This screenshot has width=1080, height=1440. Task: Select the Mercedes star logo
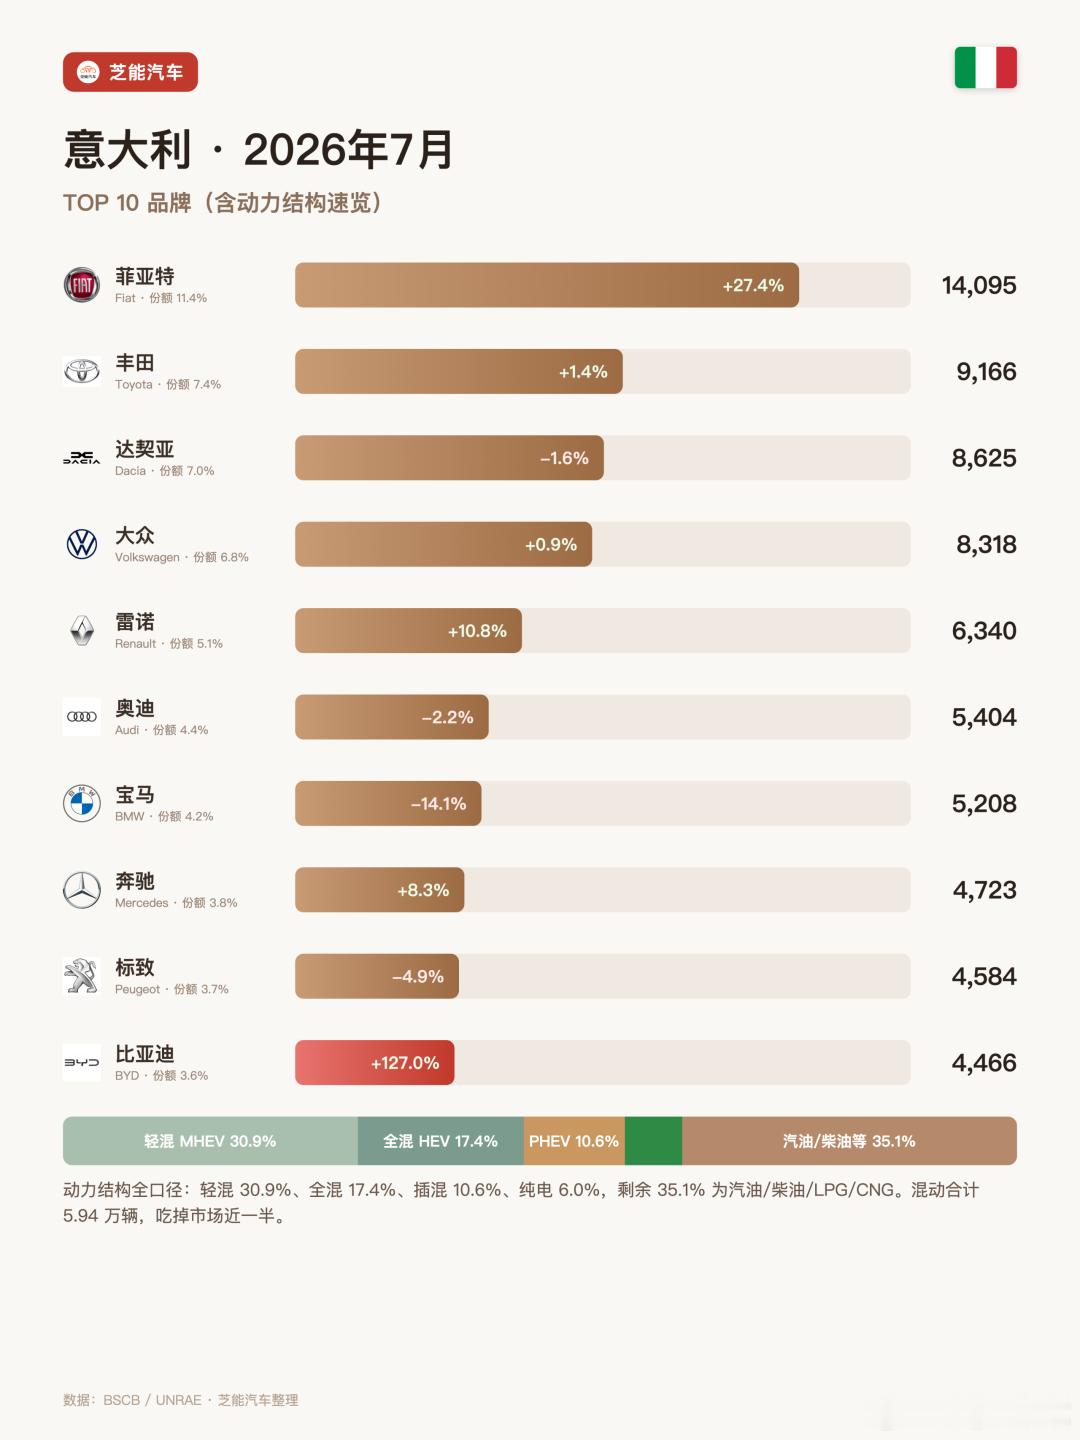[x=82, y=890]
